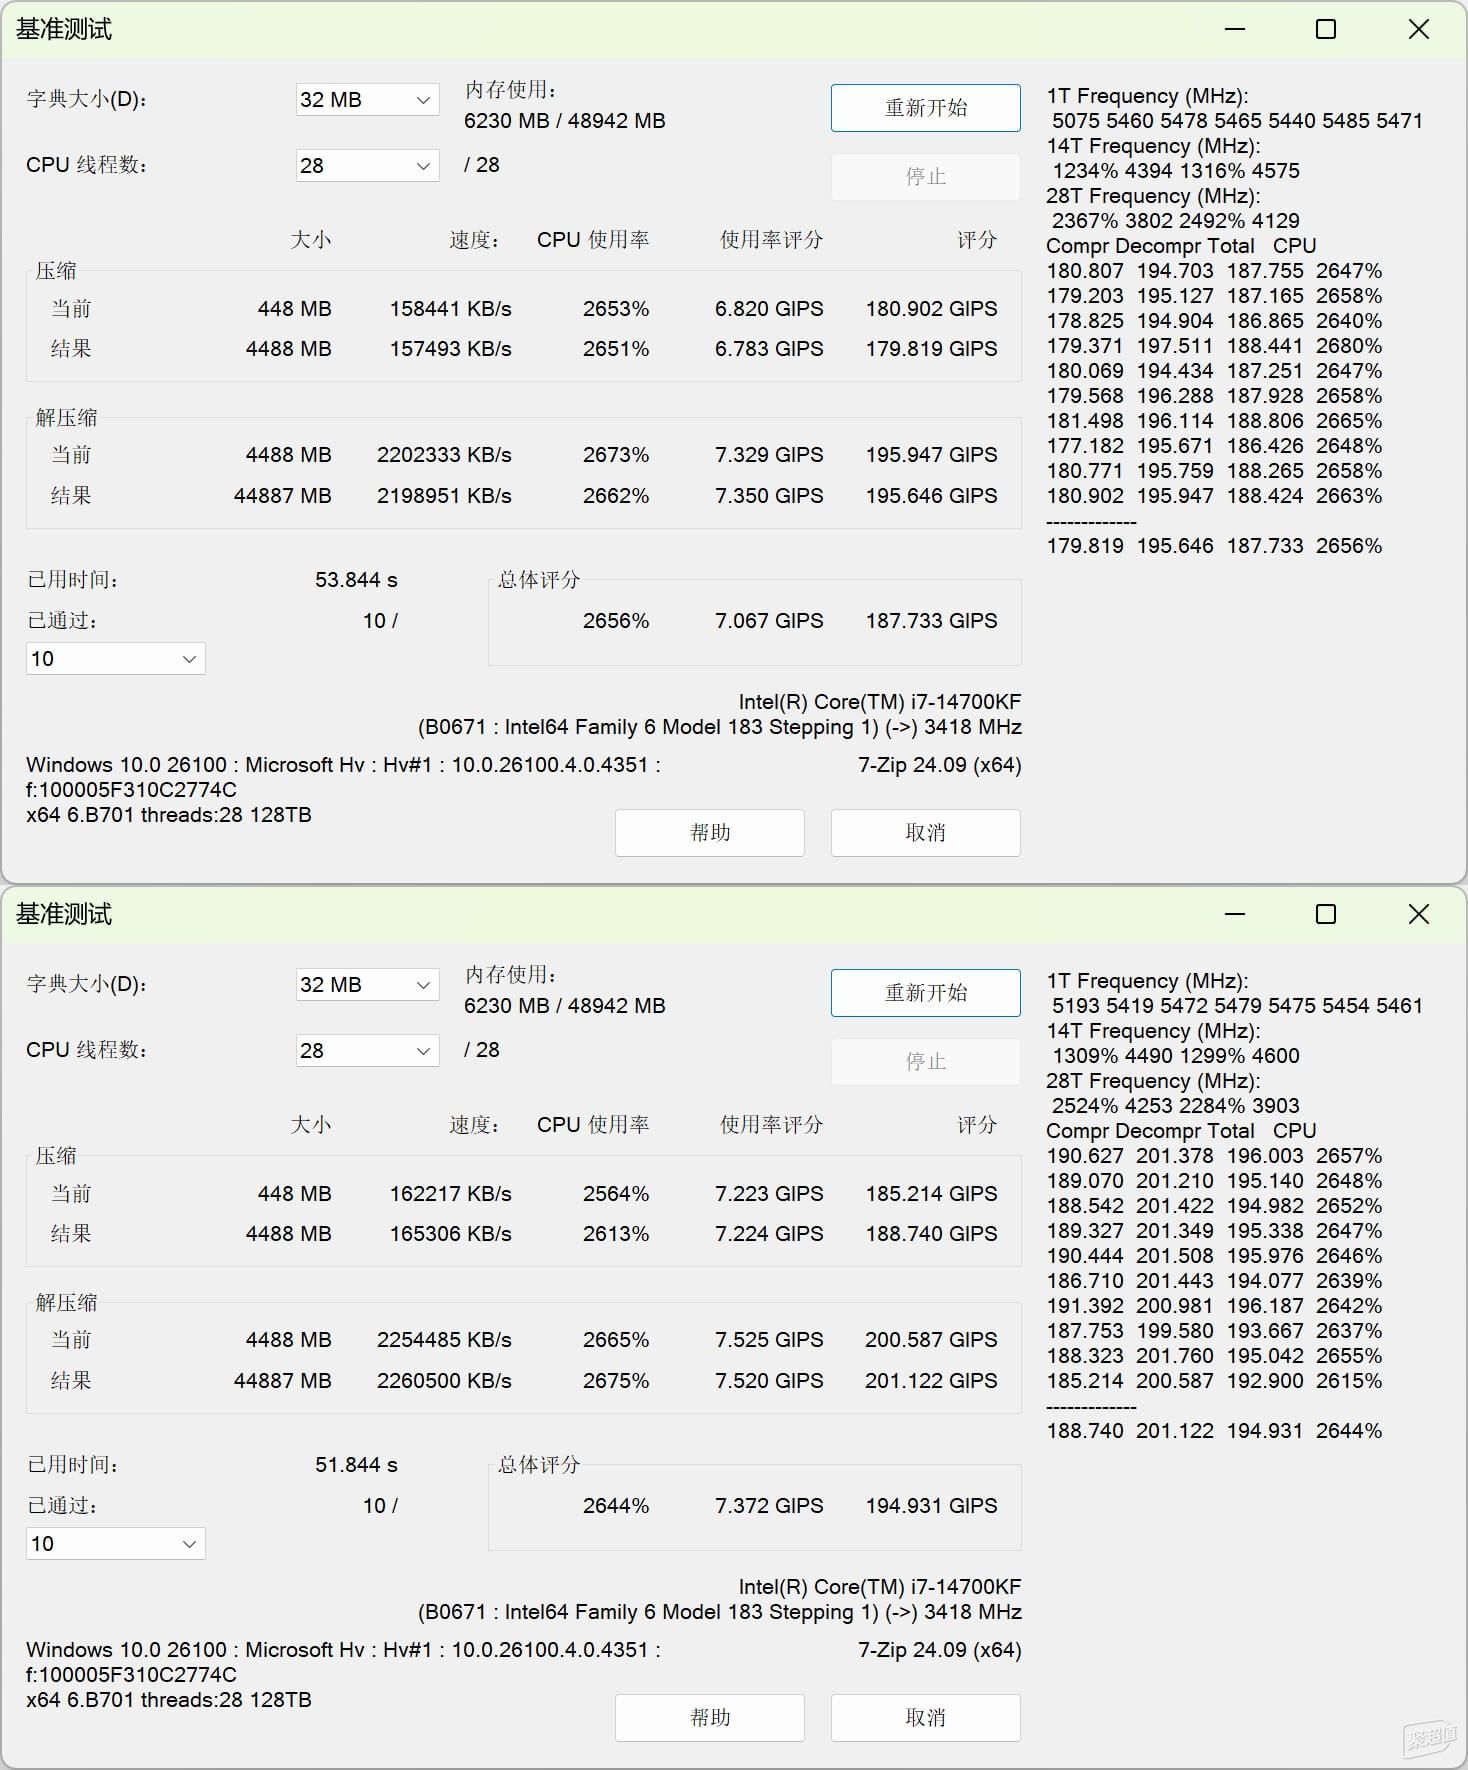This screenshot has height=1770, width=1468.
Task: Click log row starting 186.710
Action: pyautogui.click(x=1214, y=1281)
